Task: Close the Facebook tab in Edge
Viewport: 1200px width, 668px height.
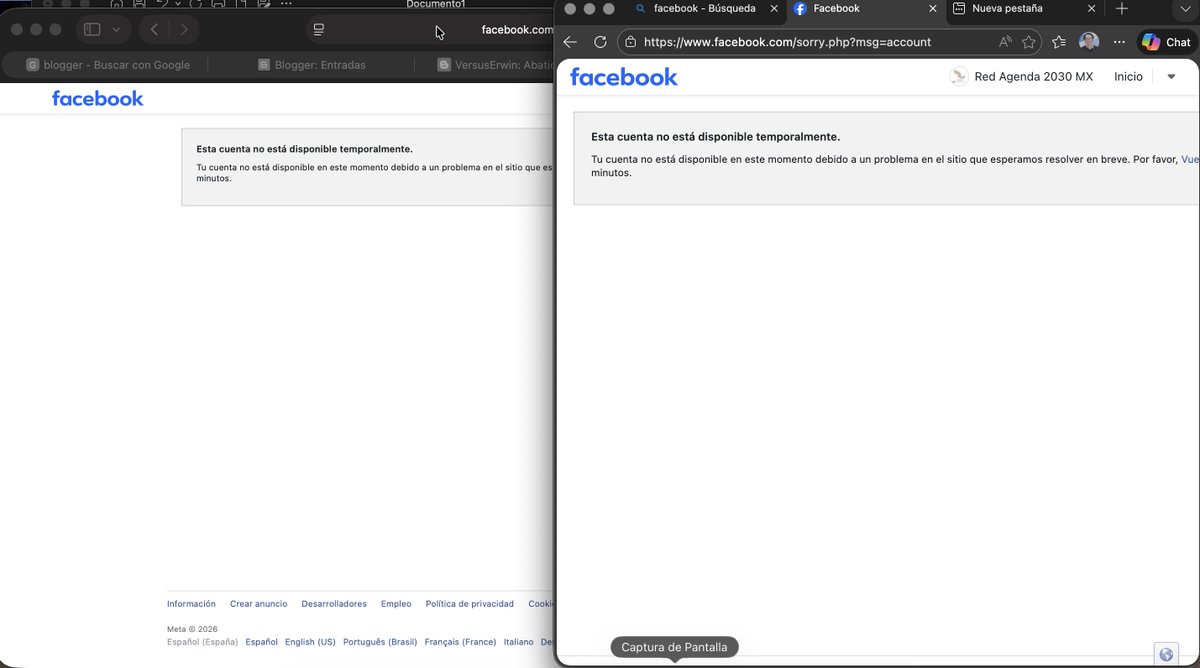Action: click(932, 8)
